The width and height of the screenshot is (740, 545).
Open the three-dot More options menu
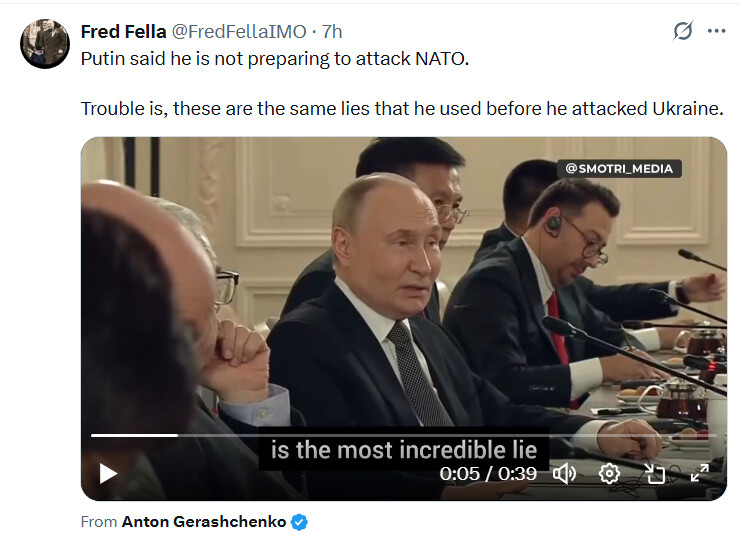[716, 31]
